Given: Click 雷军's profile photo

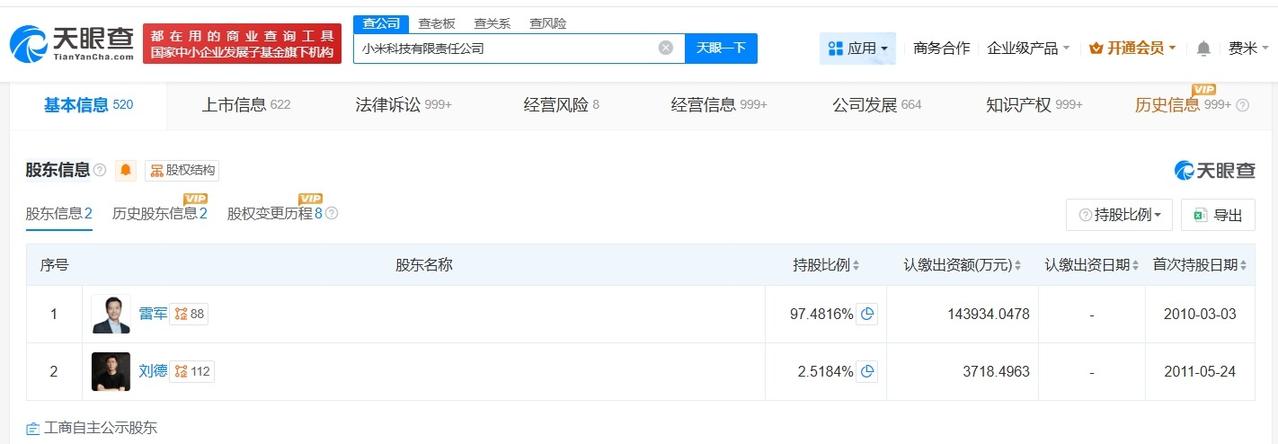Looking at the screenshot, I should (111, 314).
